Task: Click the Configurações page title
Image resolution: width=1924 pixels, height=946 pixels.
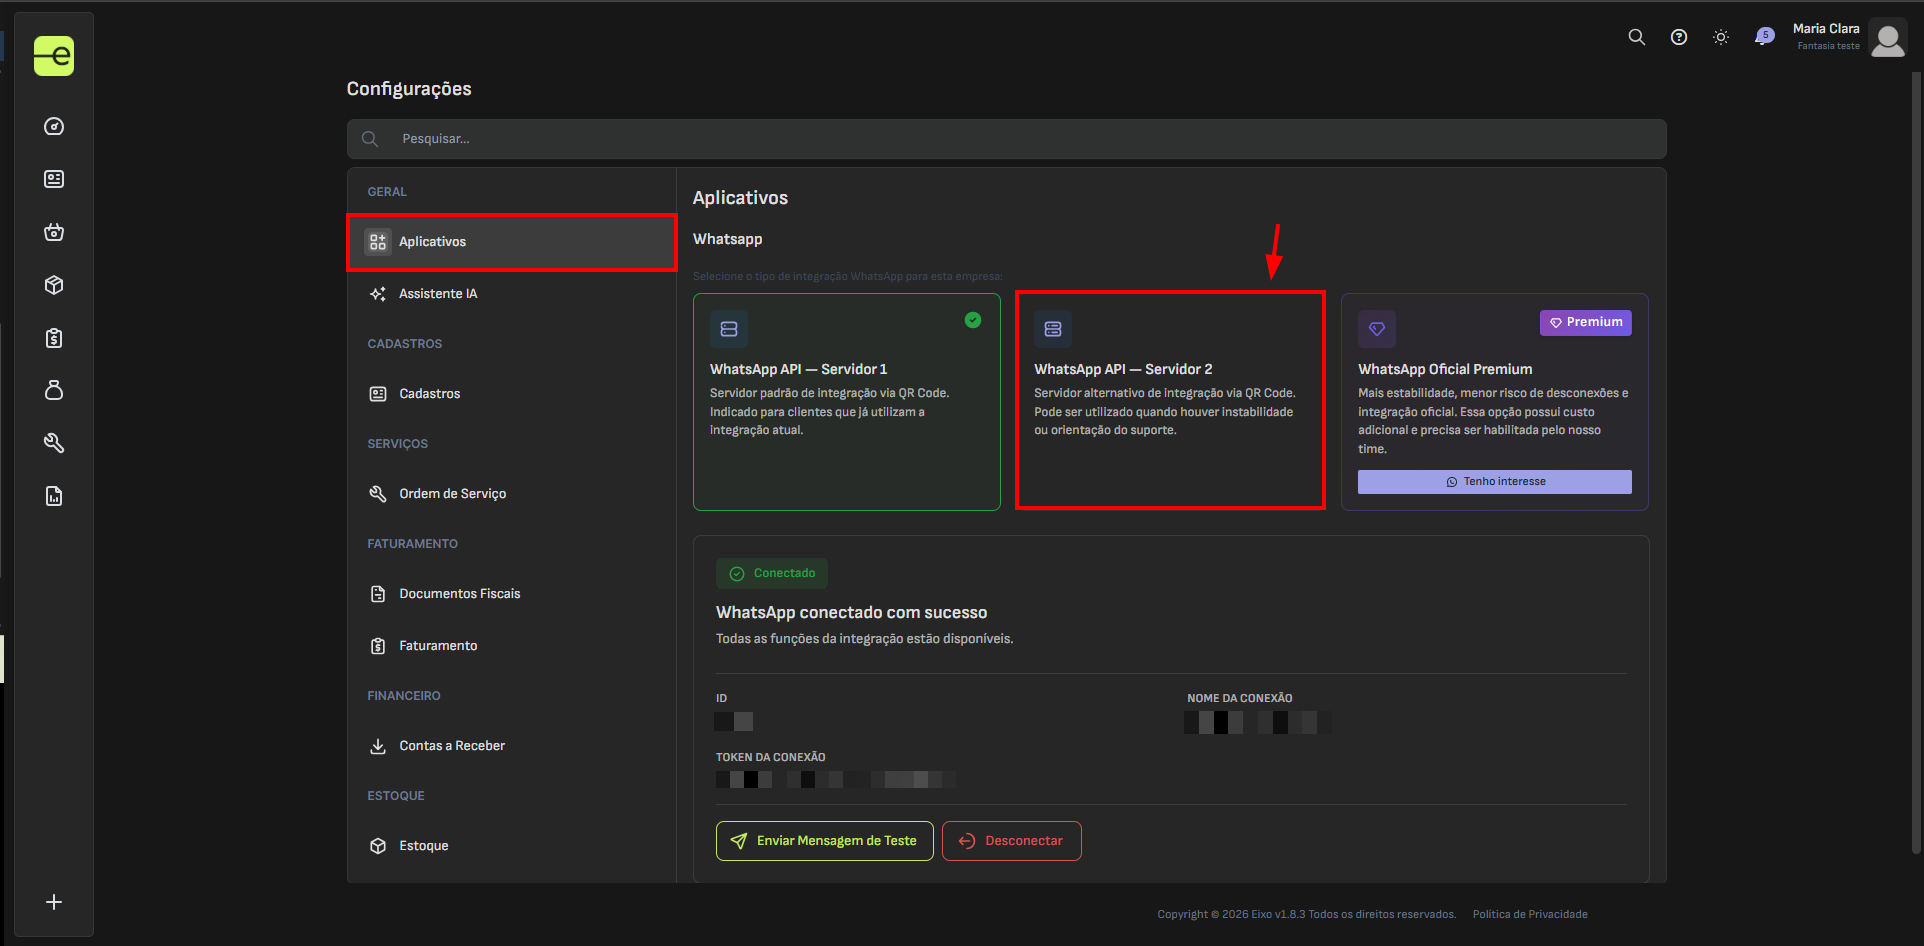Action: [409, 89]
